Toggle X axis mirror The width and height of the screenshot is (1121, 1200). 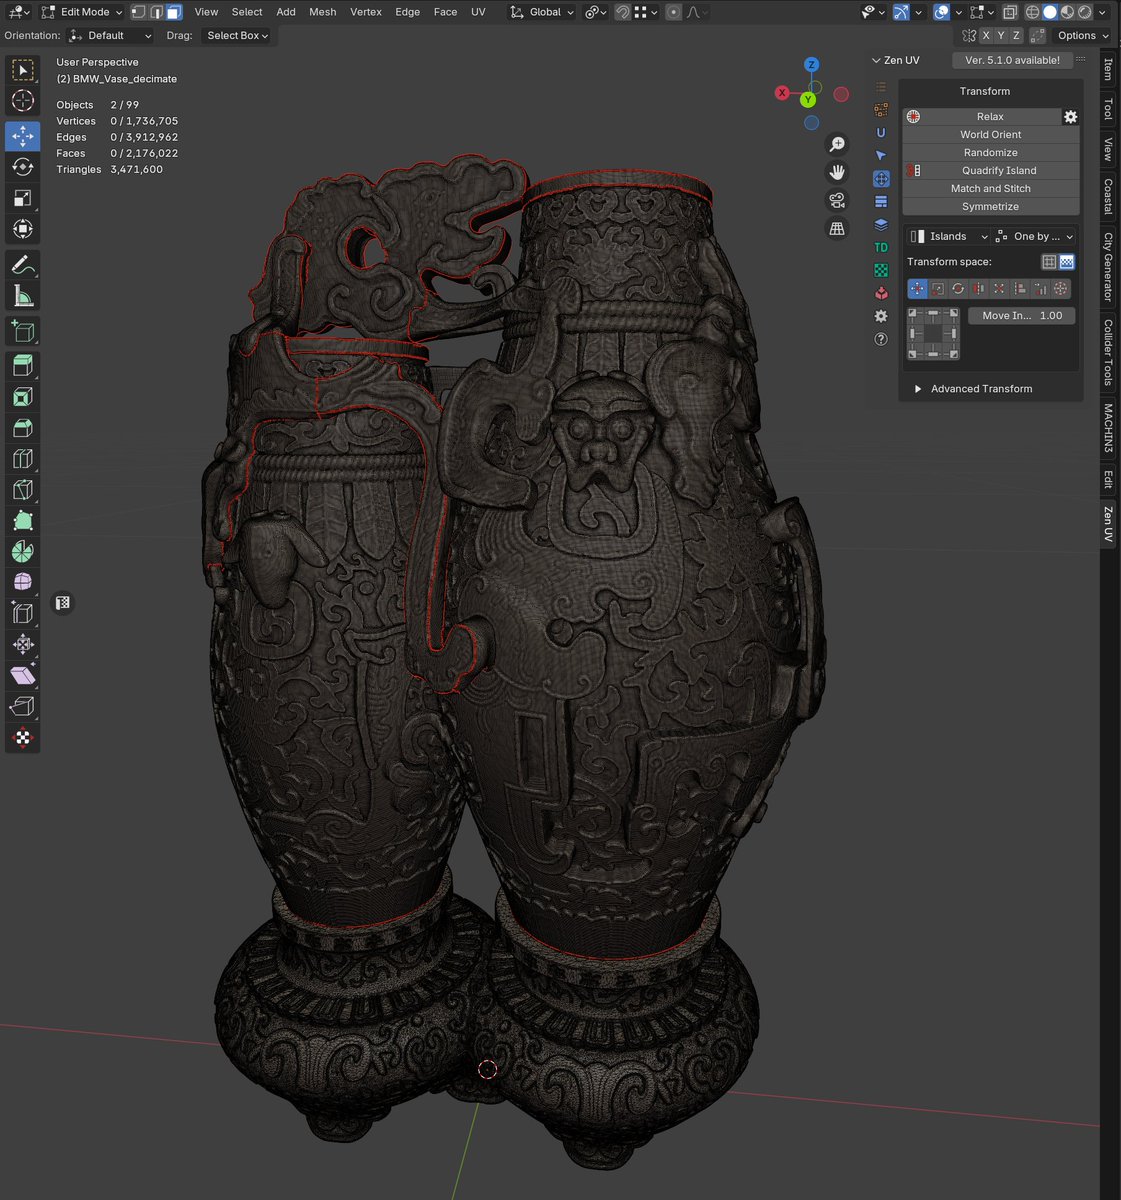(x=986, y=35)
